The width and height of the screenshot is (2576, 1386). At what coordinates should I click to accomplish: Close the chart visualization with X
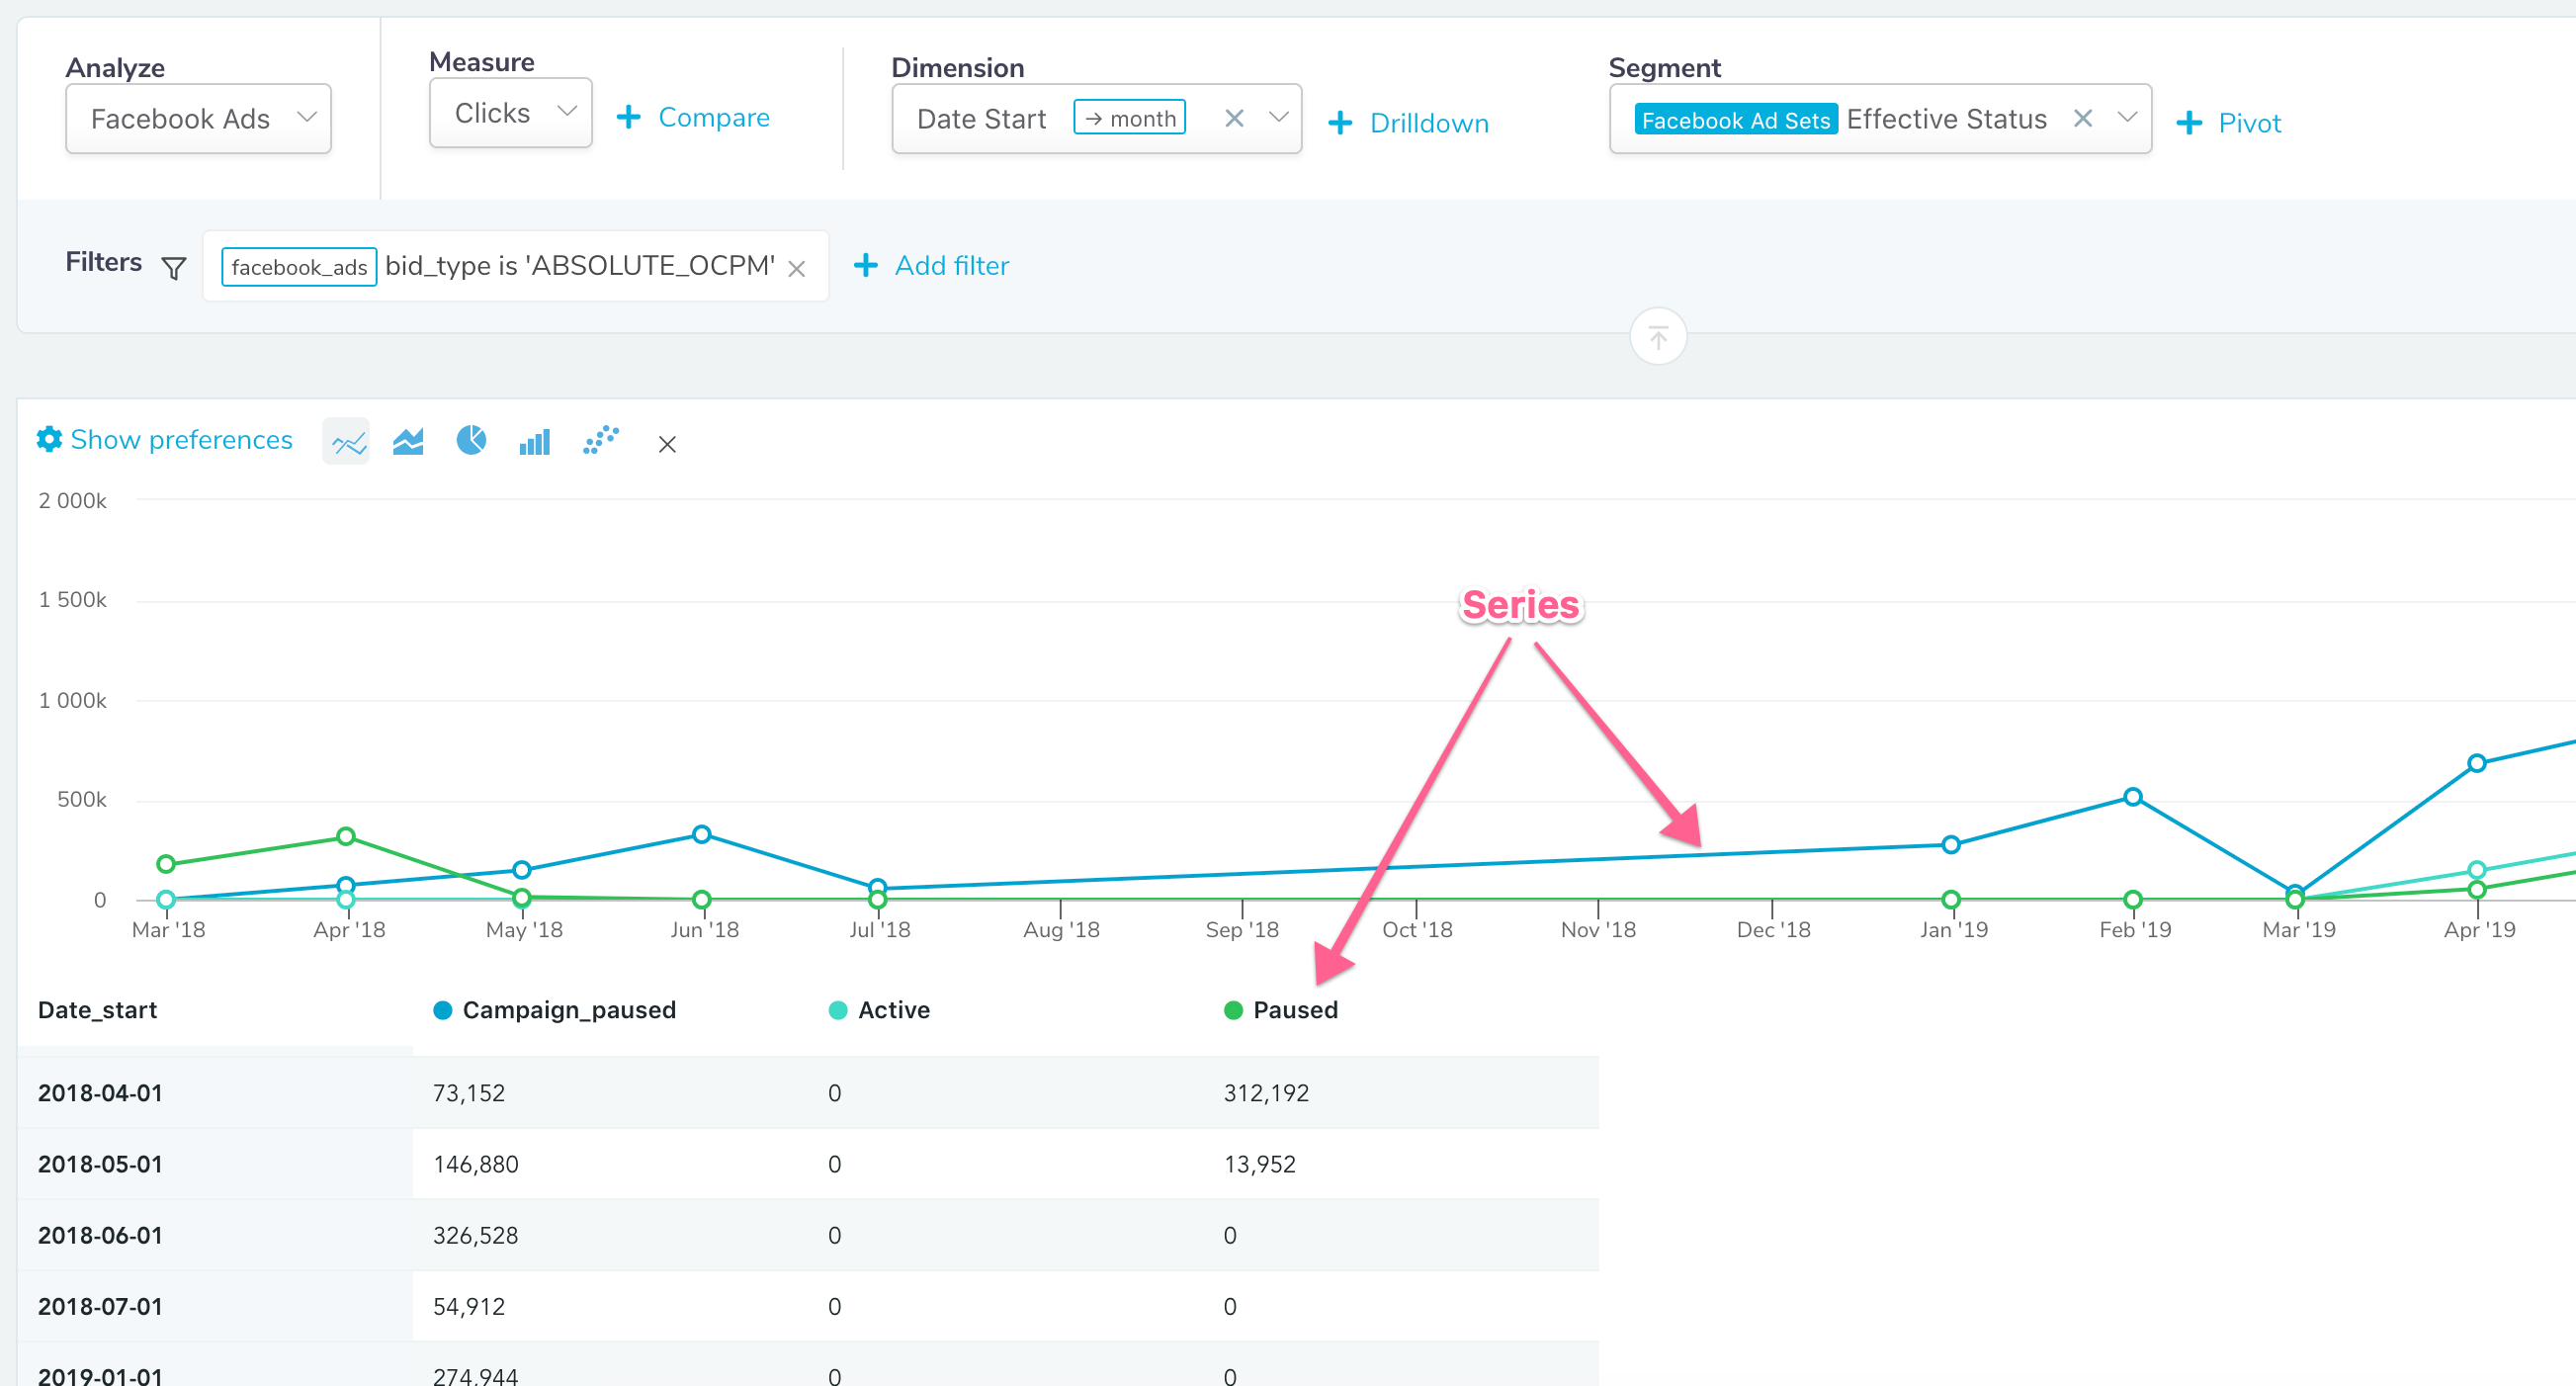pyautogui.click(x=667, y=445)
